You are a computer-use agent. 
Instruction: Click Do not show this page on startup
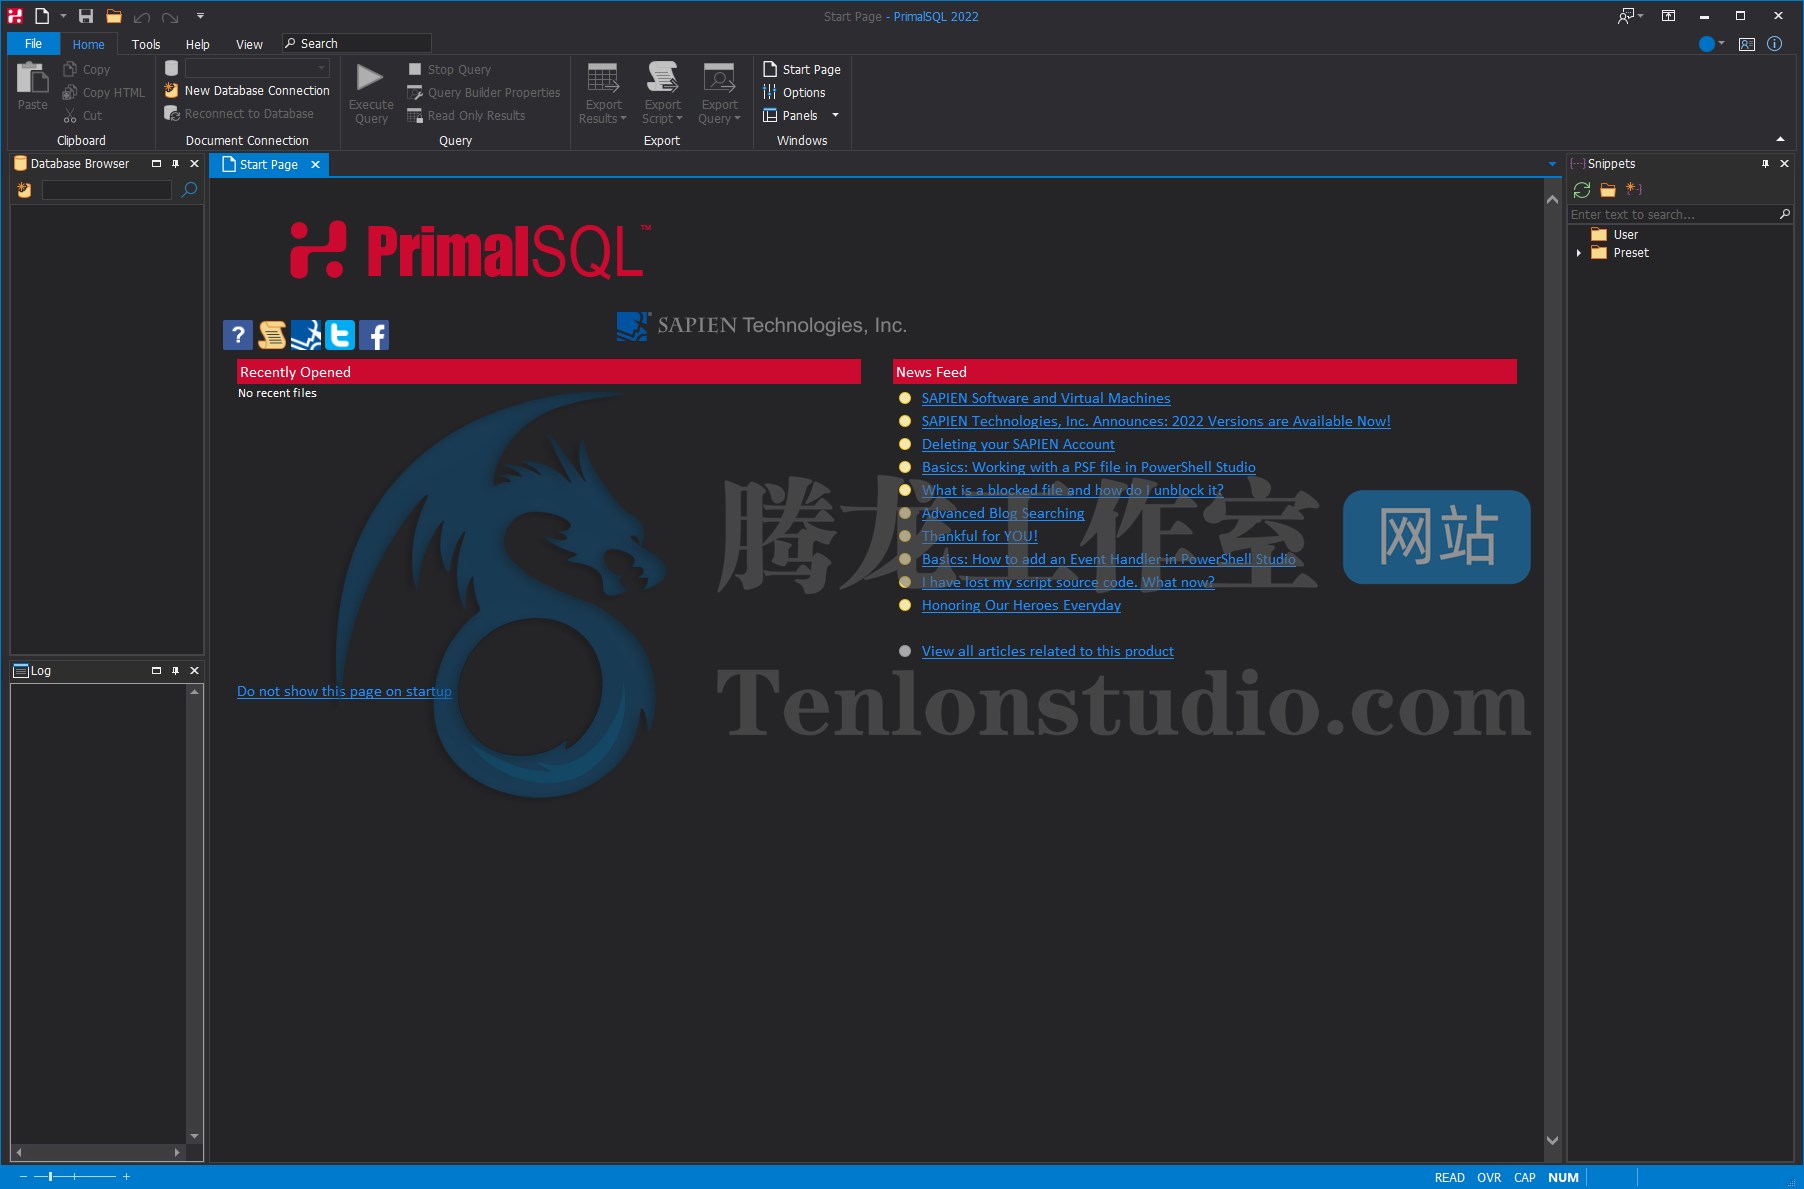coord(344,691)
